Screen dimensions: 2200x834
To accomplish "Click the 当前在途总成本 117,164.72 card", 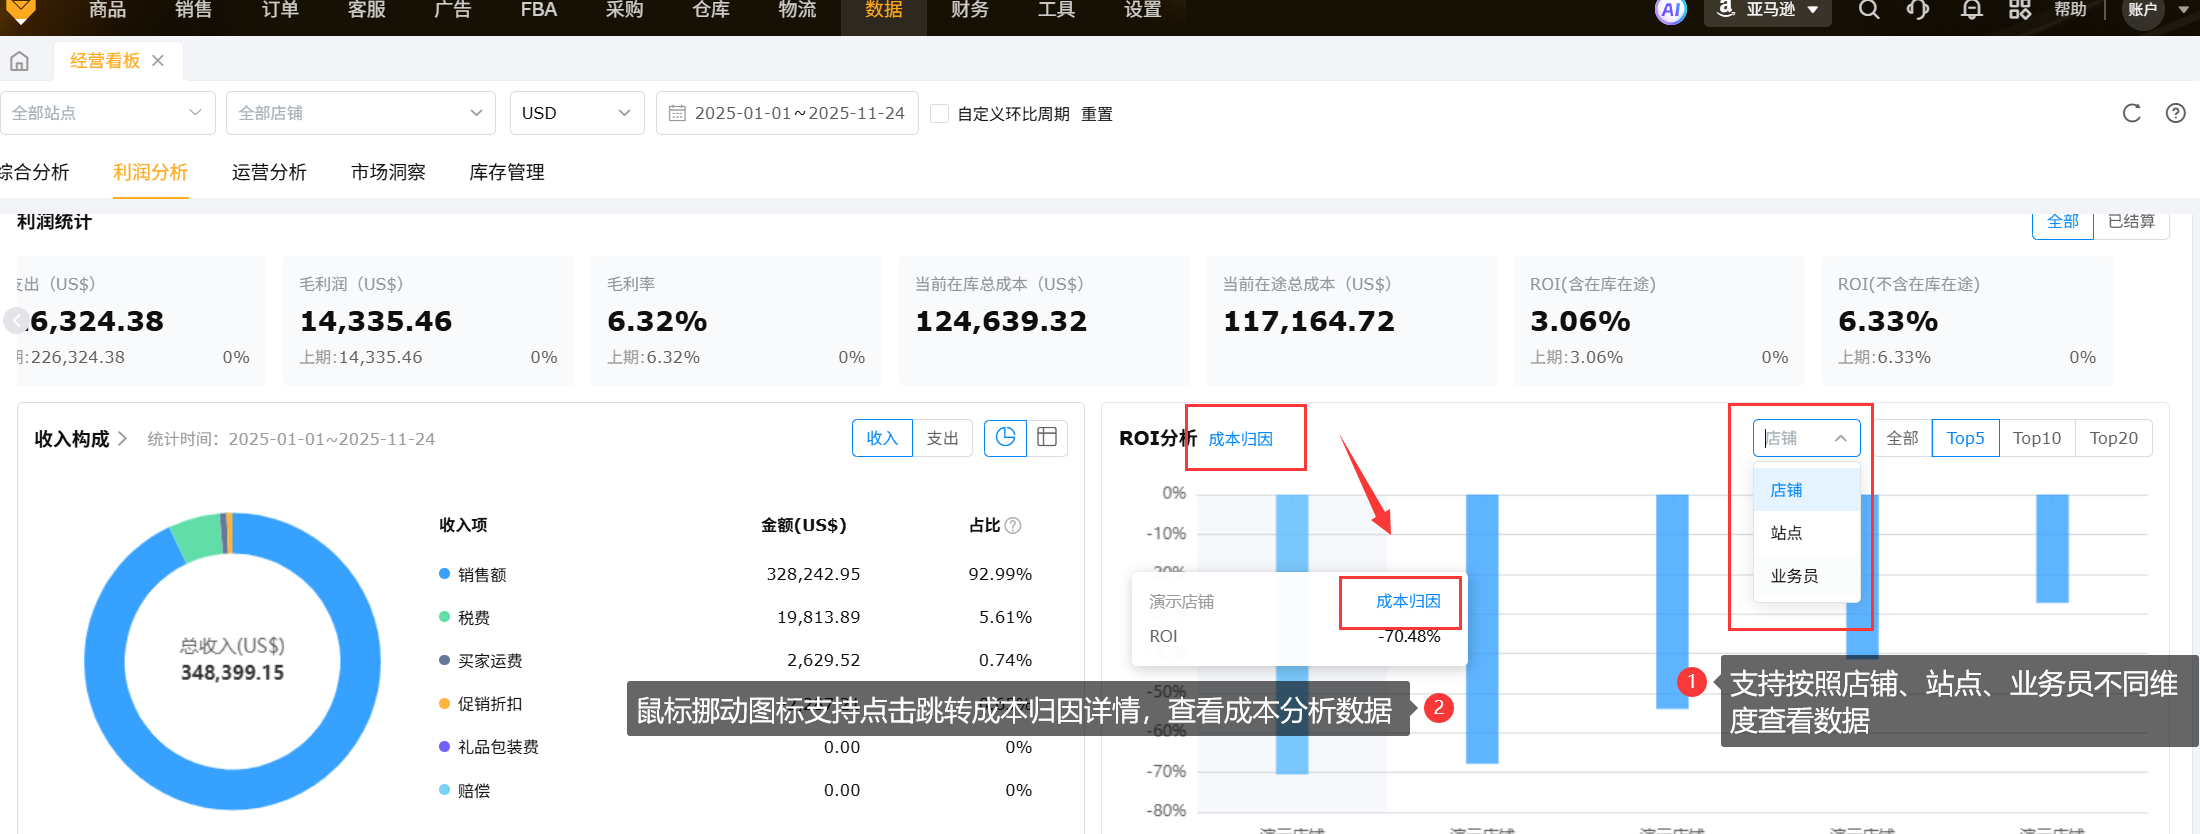I will click(x=1352, y=321).
